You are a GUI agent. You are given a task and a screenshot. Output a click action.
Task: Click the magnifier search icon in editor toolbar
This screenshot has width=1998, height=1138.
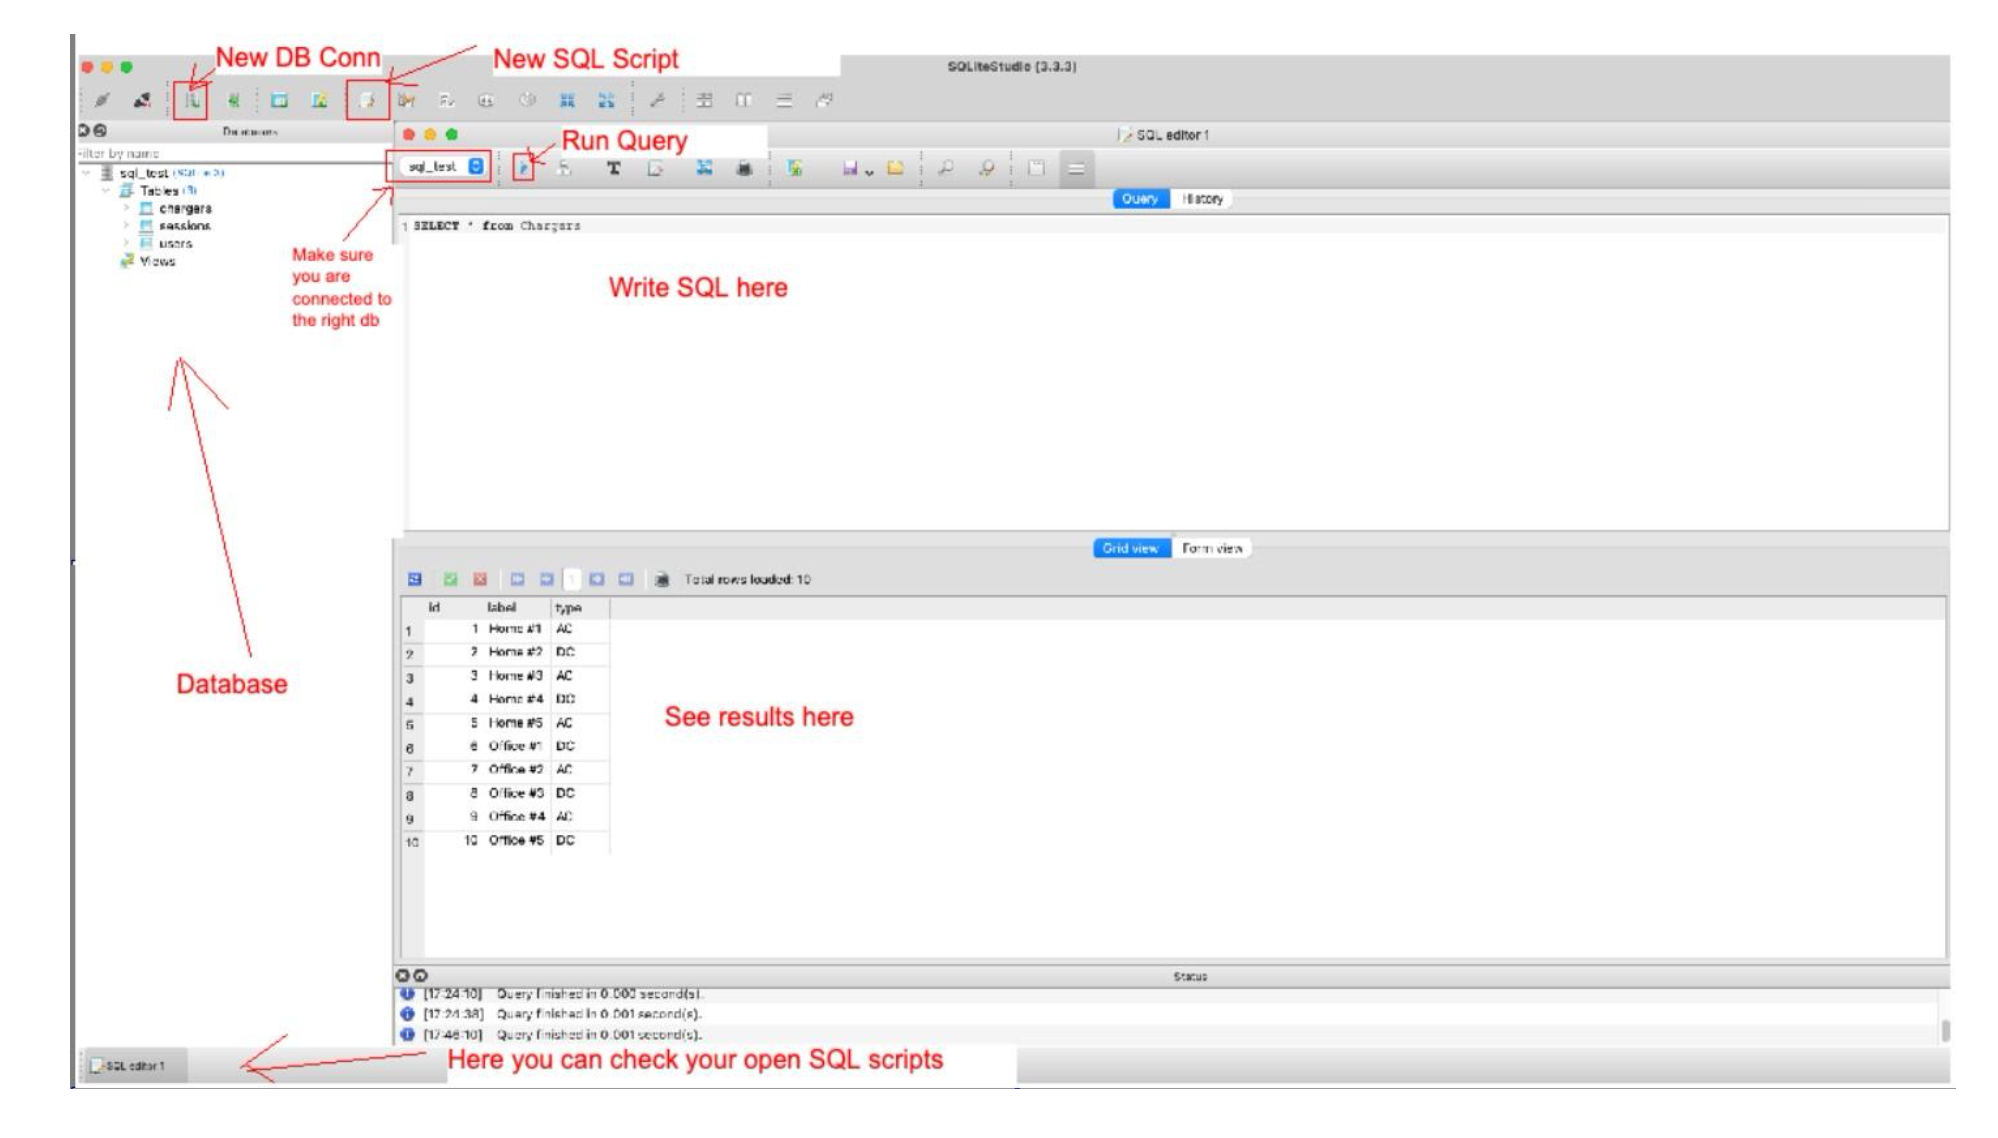[x=945, y=168]
